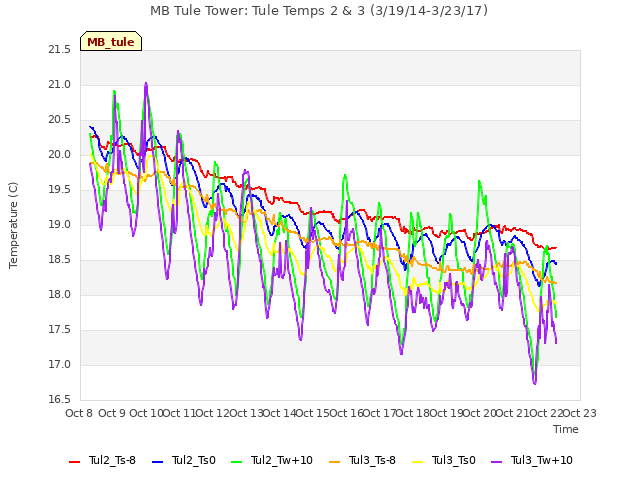The width and height of the screenshot is (640, 480).
Task: Click the Time axis label
Action: [566, 429]
